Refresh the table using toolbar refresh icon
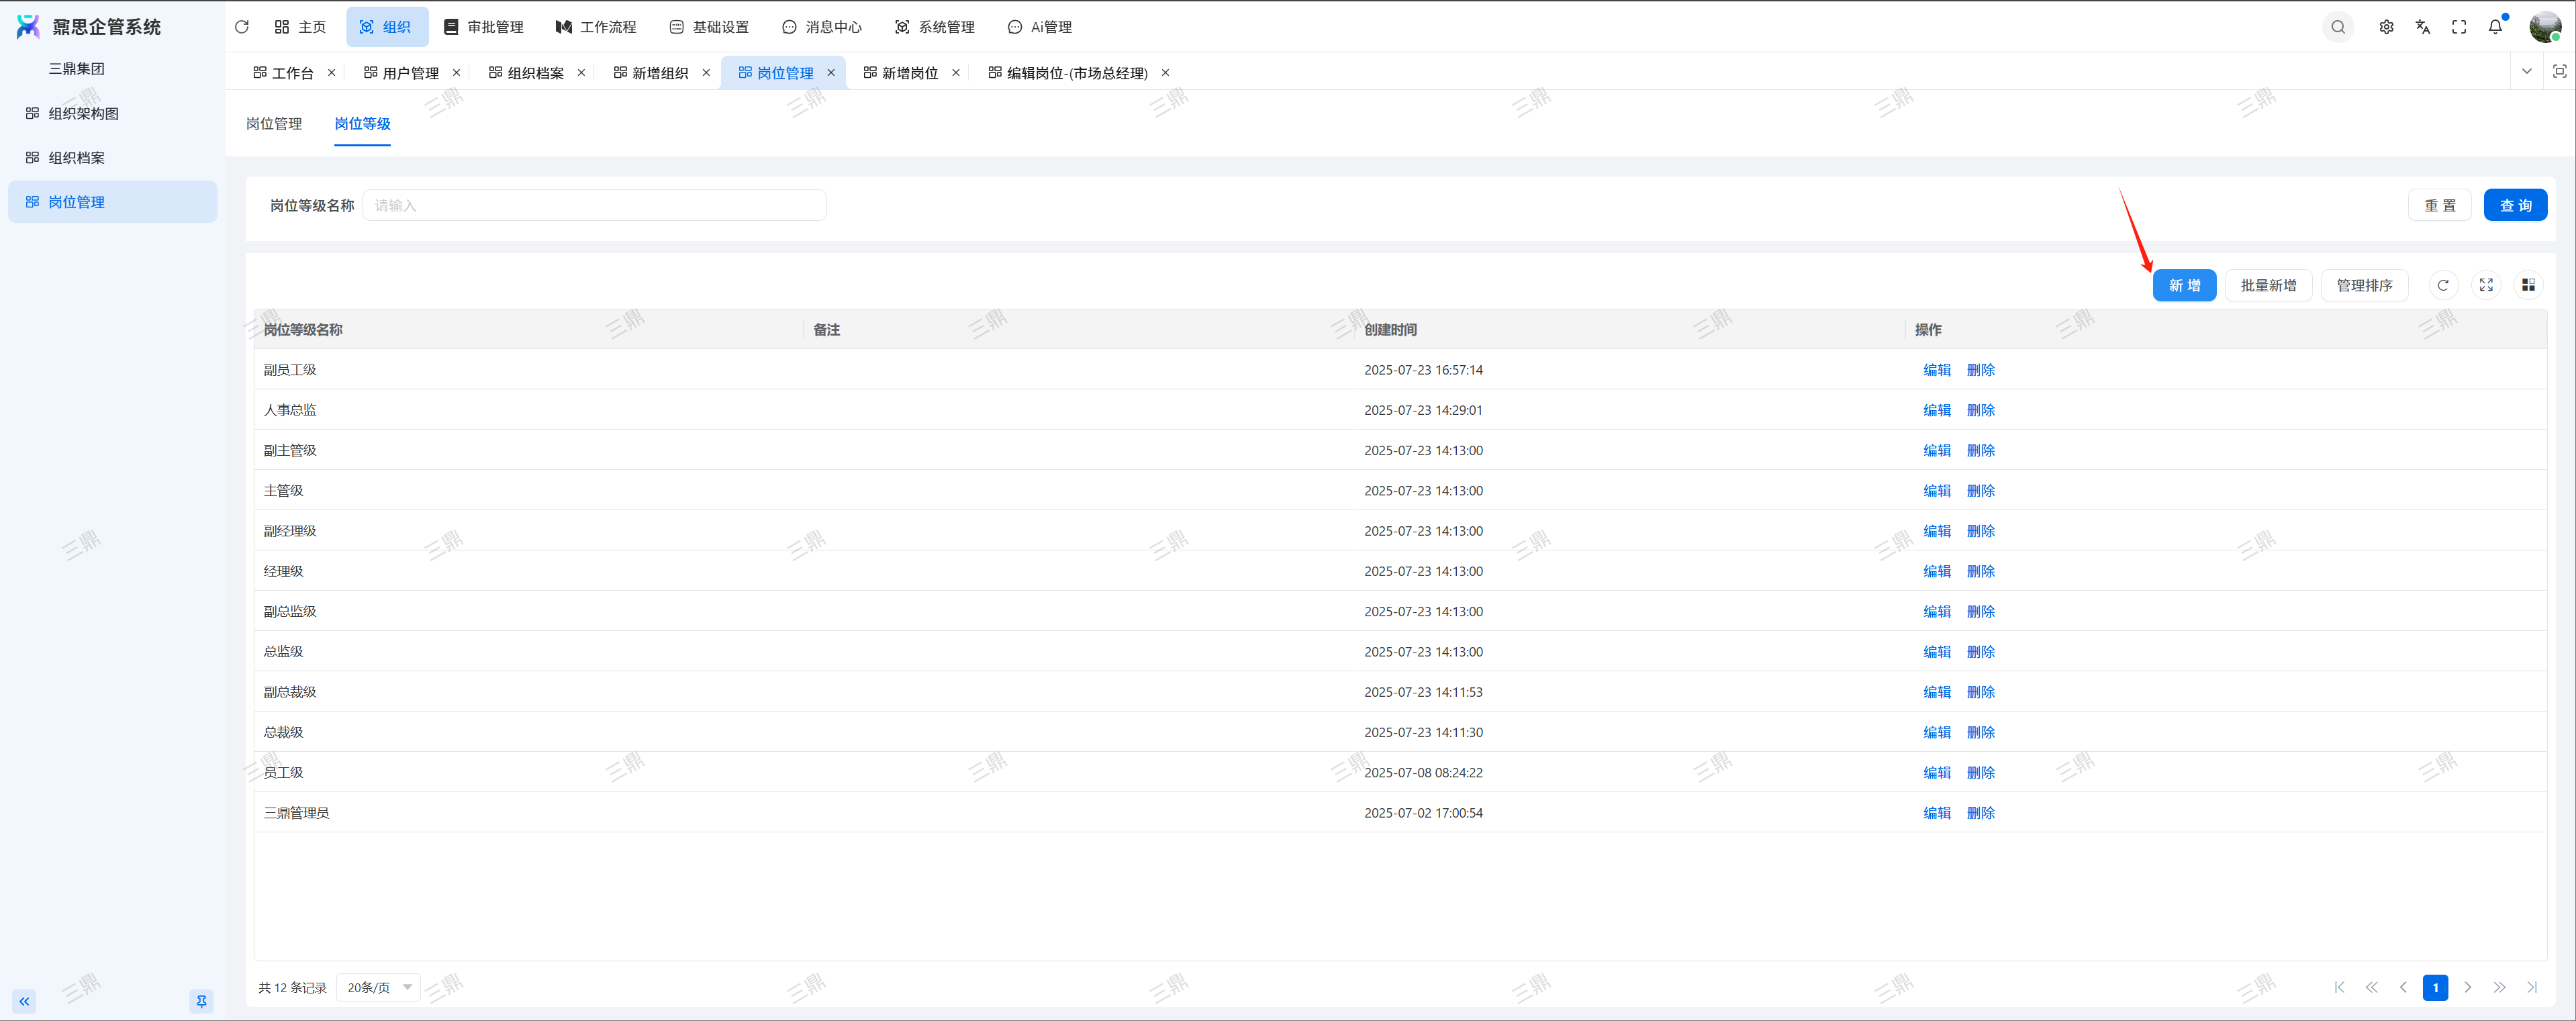Screen dimensions: 2576x1021 click(x=2443, y=285)
